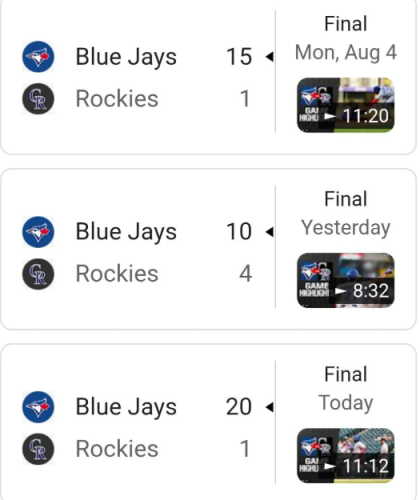Open Blue Jays name with score 15
The image size is (420, 500).
[x=126, y=57]
